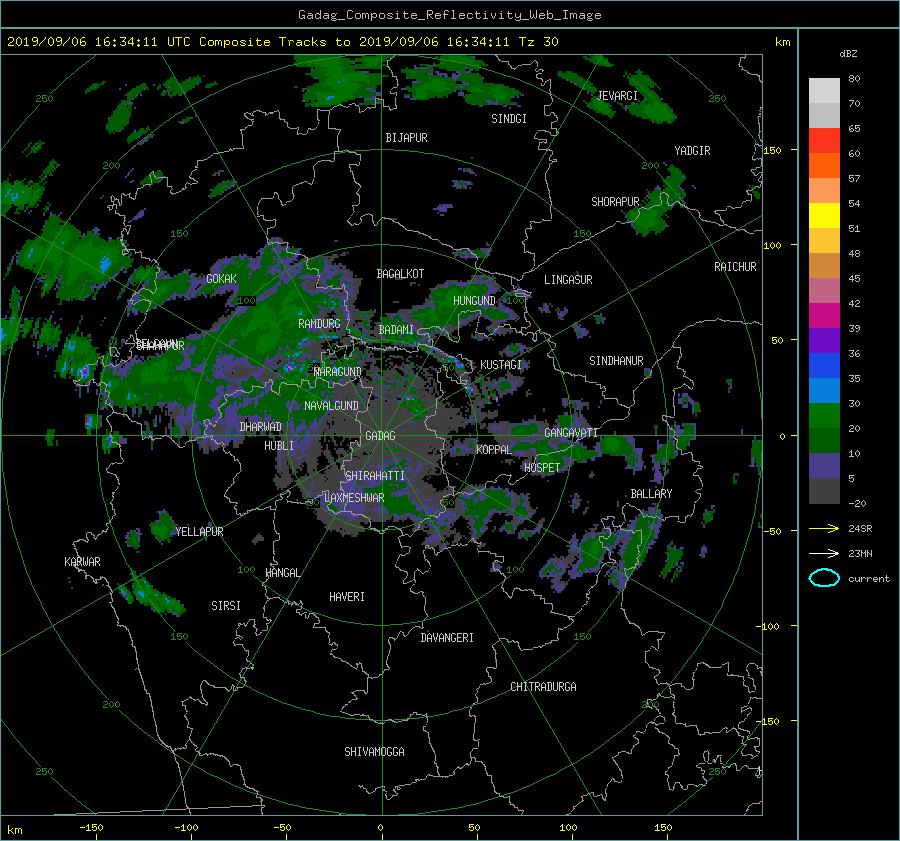Screen dimensions: 900x841
Task: Select the magenta 39 dBZ legend swatch
Action: [824, 315]
